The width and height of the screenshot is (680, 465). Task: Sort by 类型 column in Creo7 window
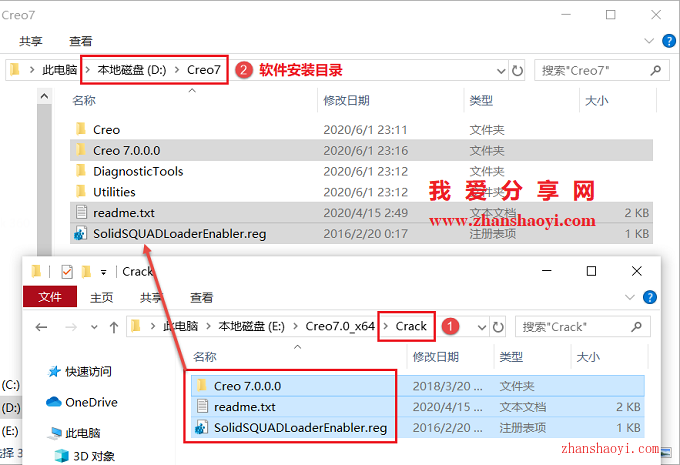coord(481,101)
